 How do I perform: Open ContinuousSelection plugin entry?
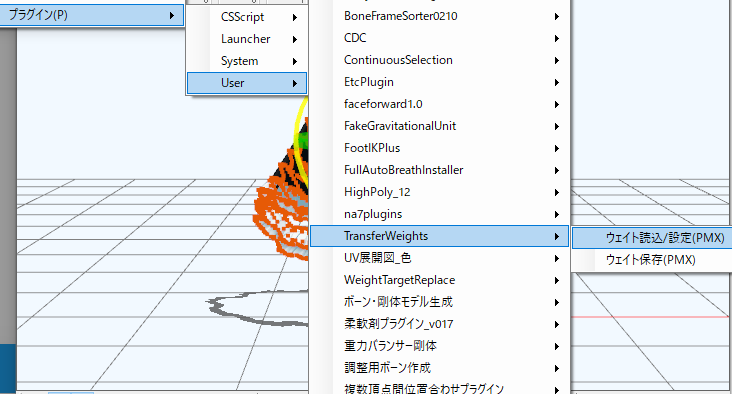point(439,60)
